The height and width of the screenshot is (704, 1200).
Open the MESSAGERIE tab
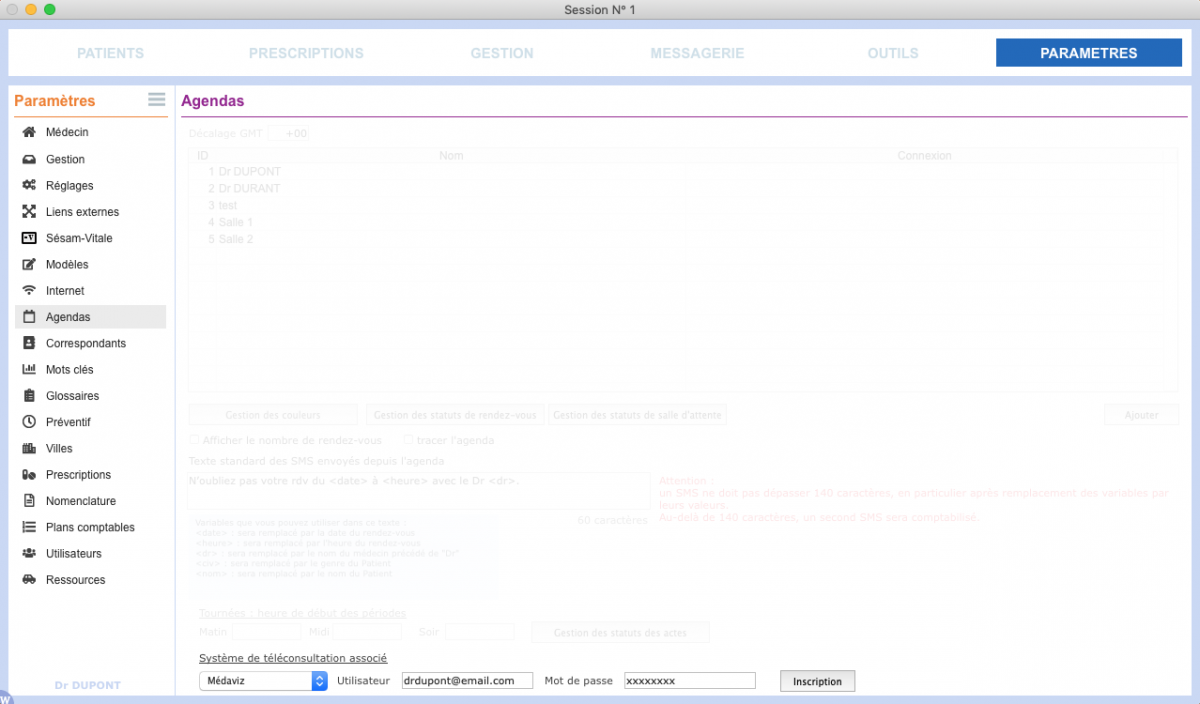[x=697, y=53]
